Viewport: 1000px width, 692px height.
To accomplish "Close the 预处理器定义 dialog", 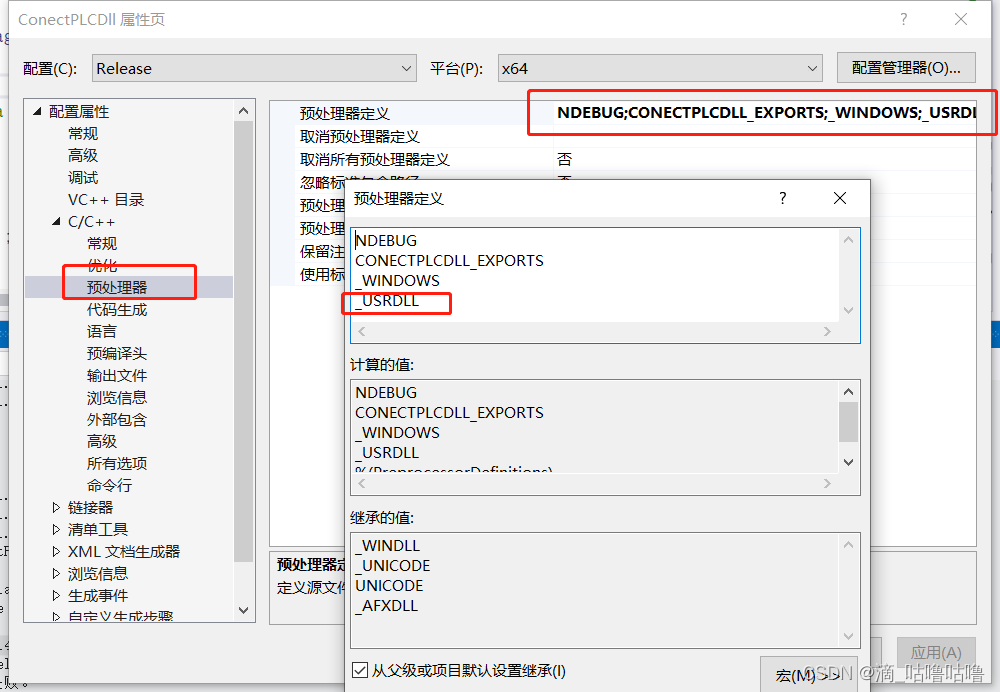I will [x=840, y=198].
